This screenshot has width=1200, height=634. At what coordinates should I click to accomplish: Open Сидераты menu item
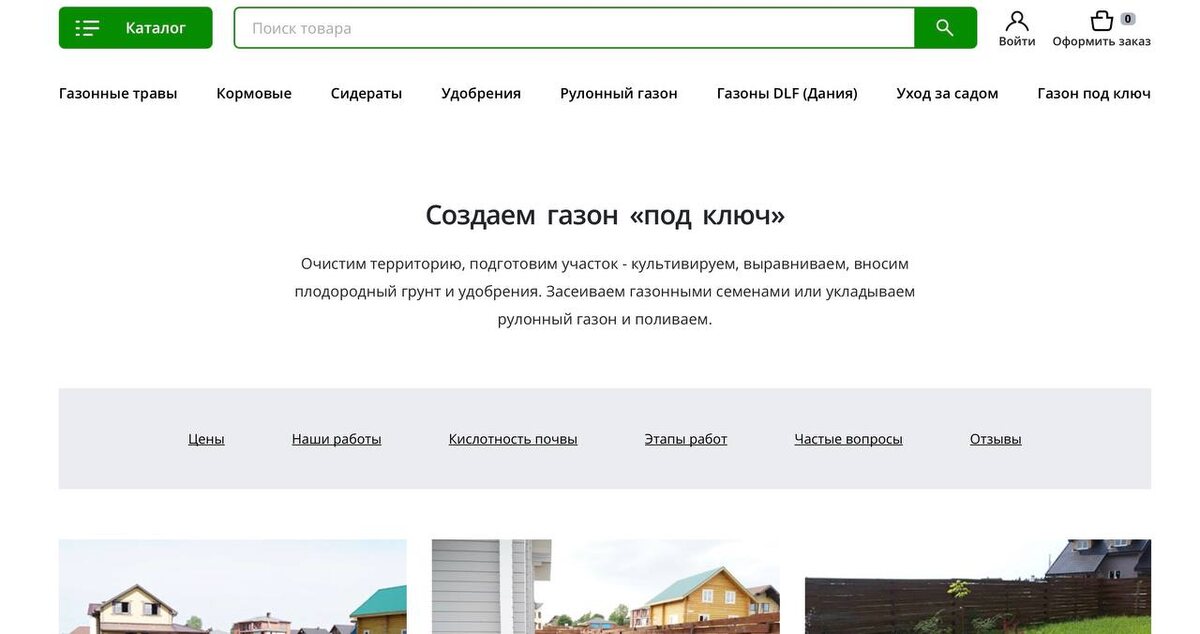pyautogui.click(x=366, y=93)
